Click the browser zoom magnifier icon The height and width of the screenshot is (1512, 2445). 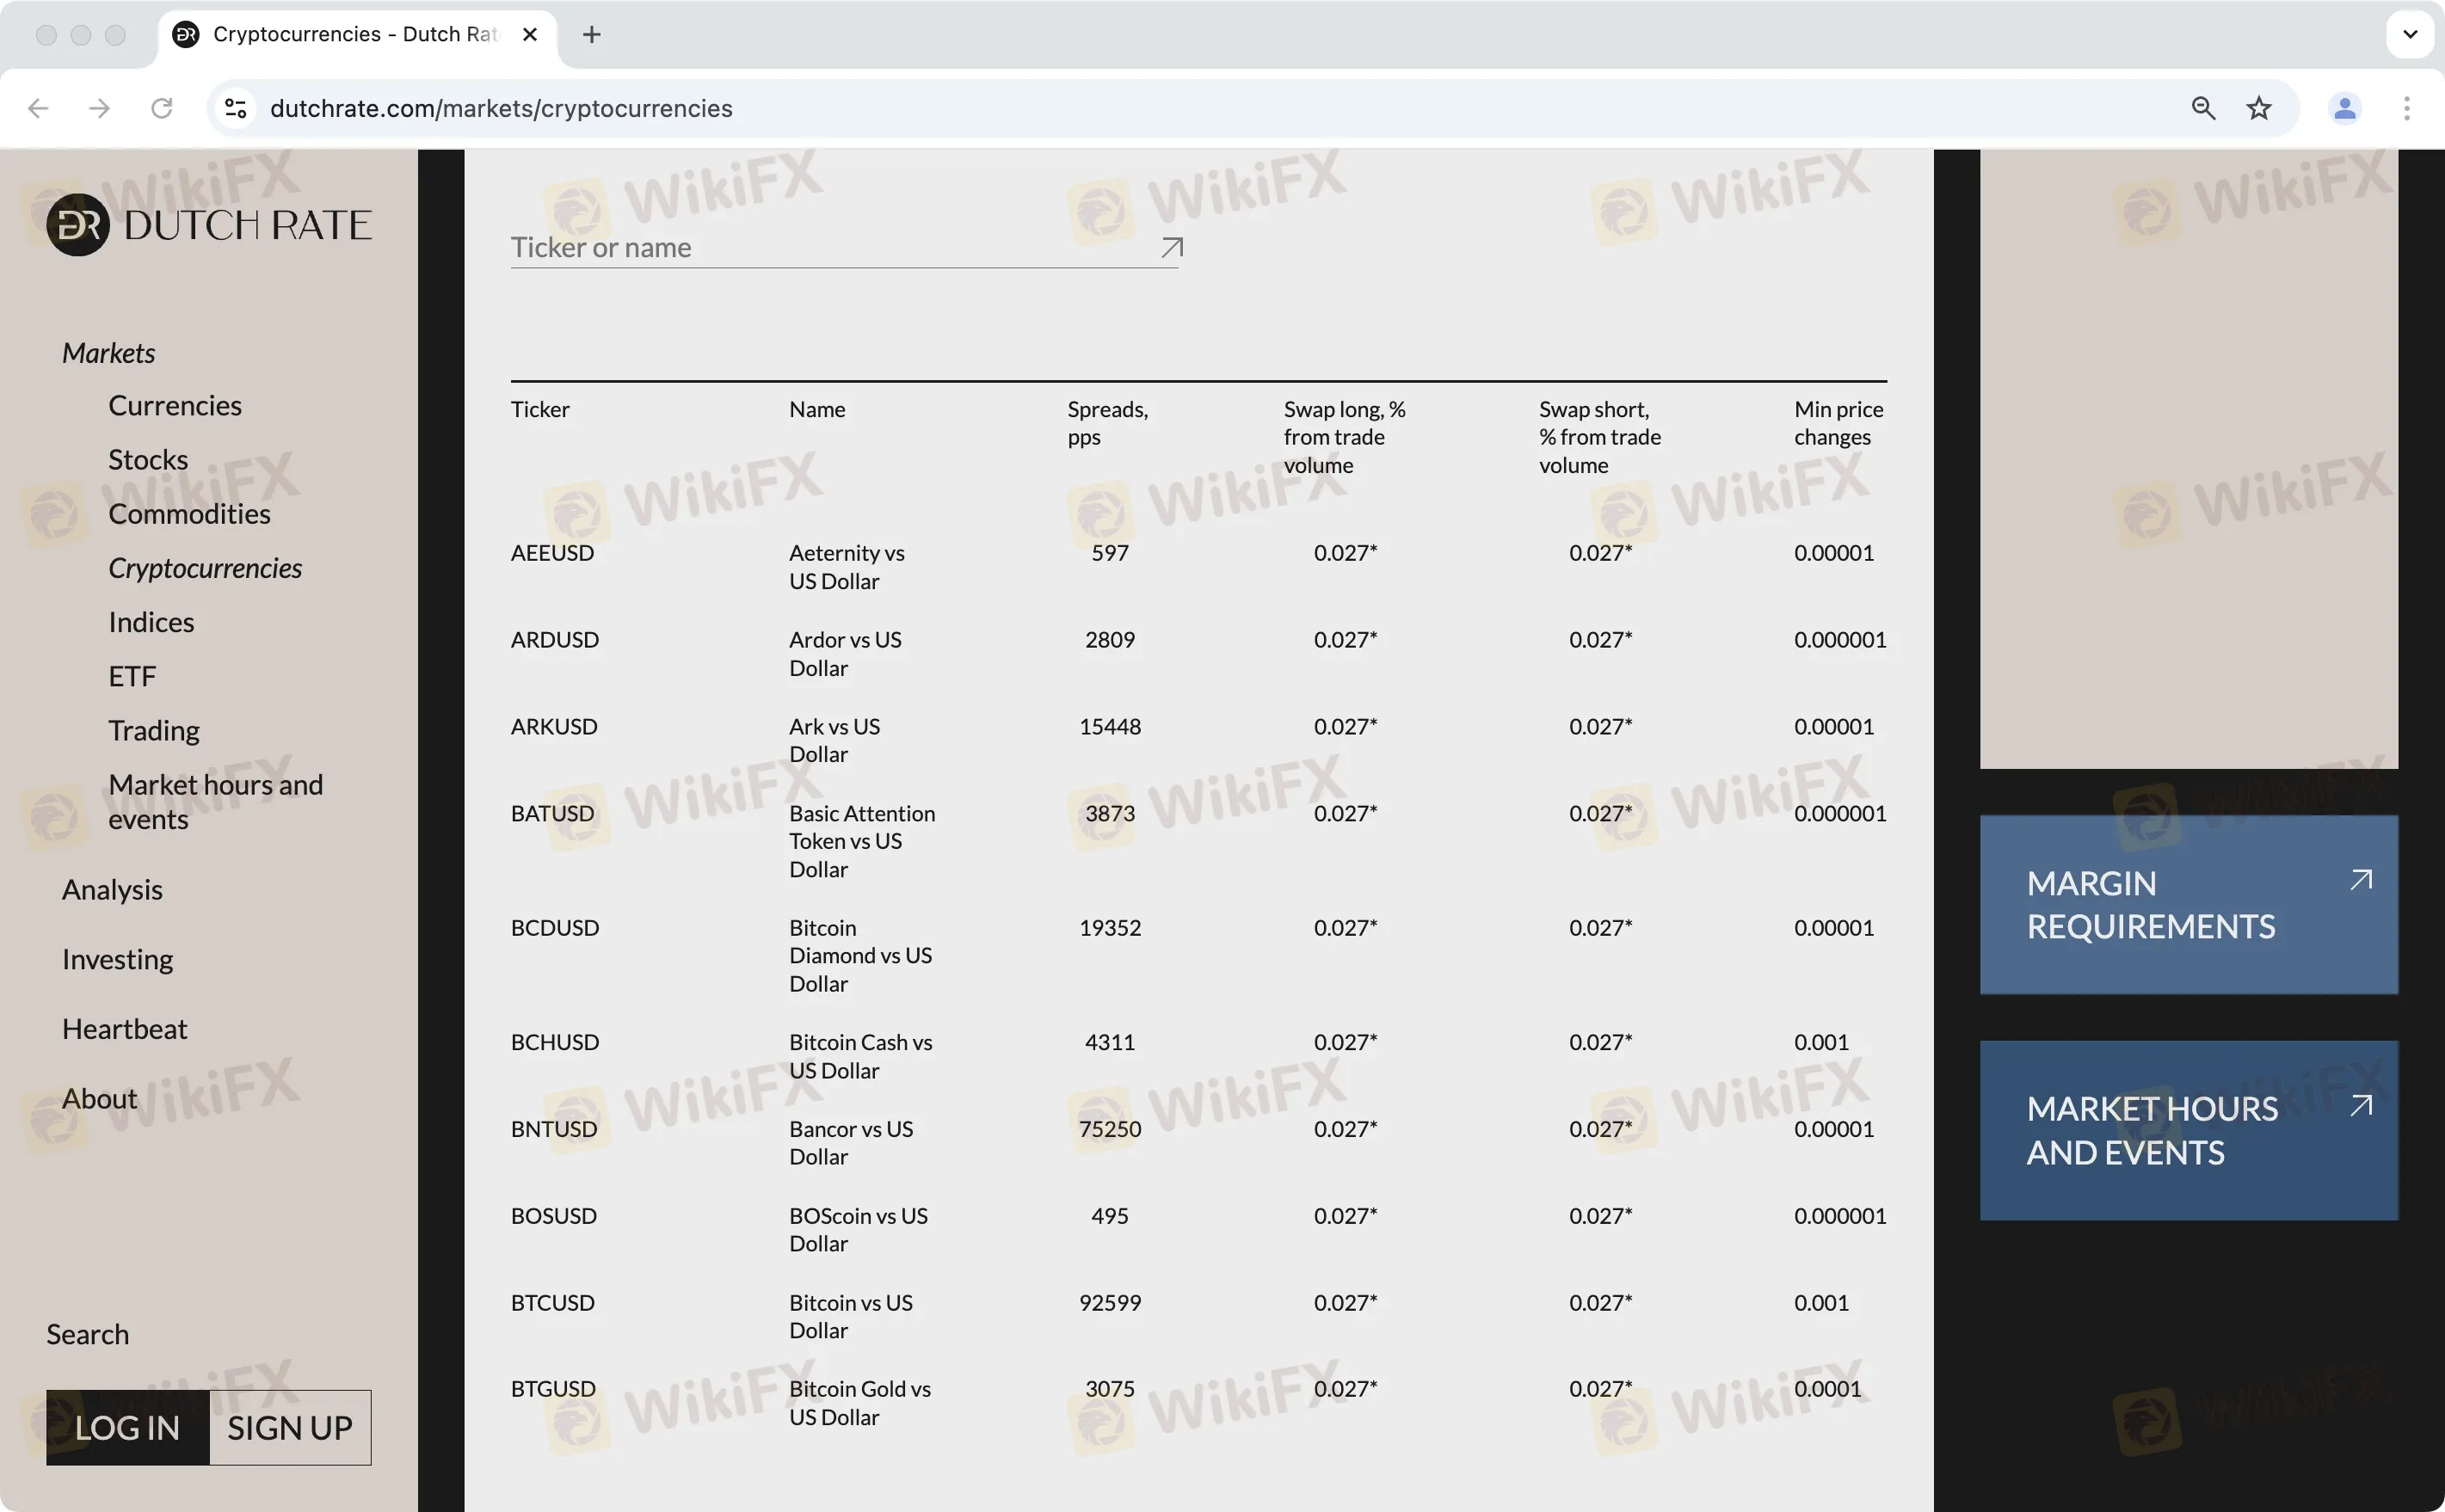pos(2203,108)
